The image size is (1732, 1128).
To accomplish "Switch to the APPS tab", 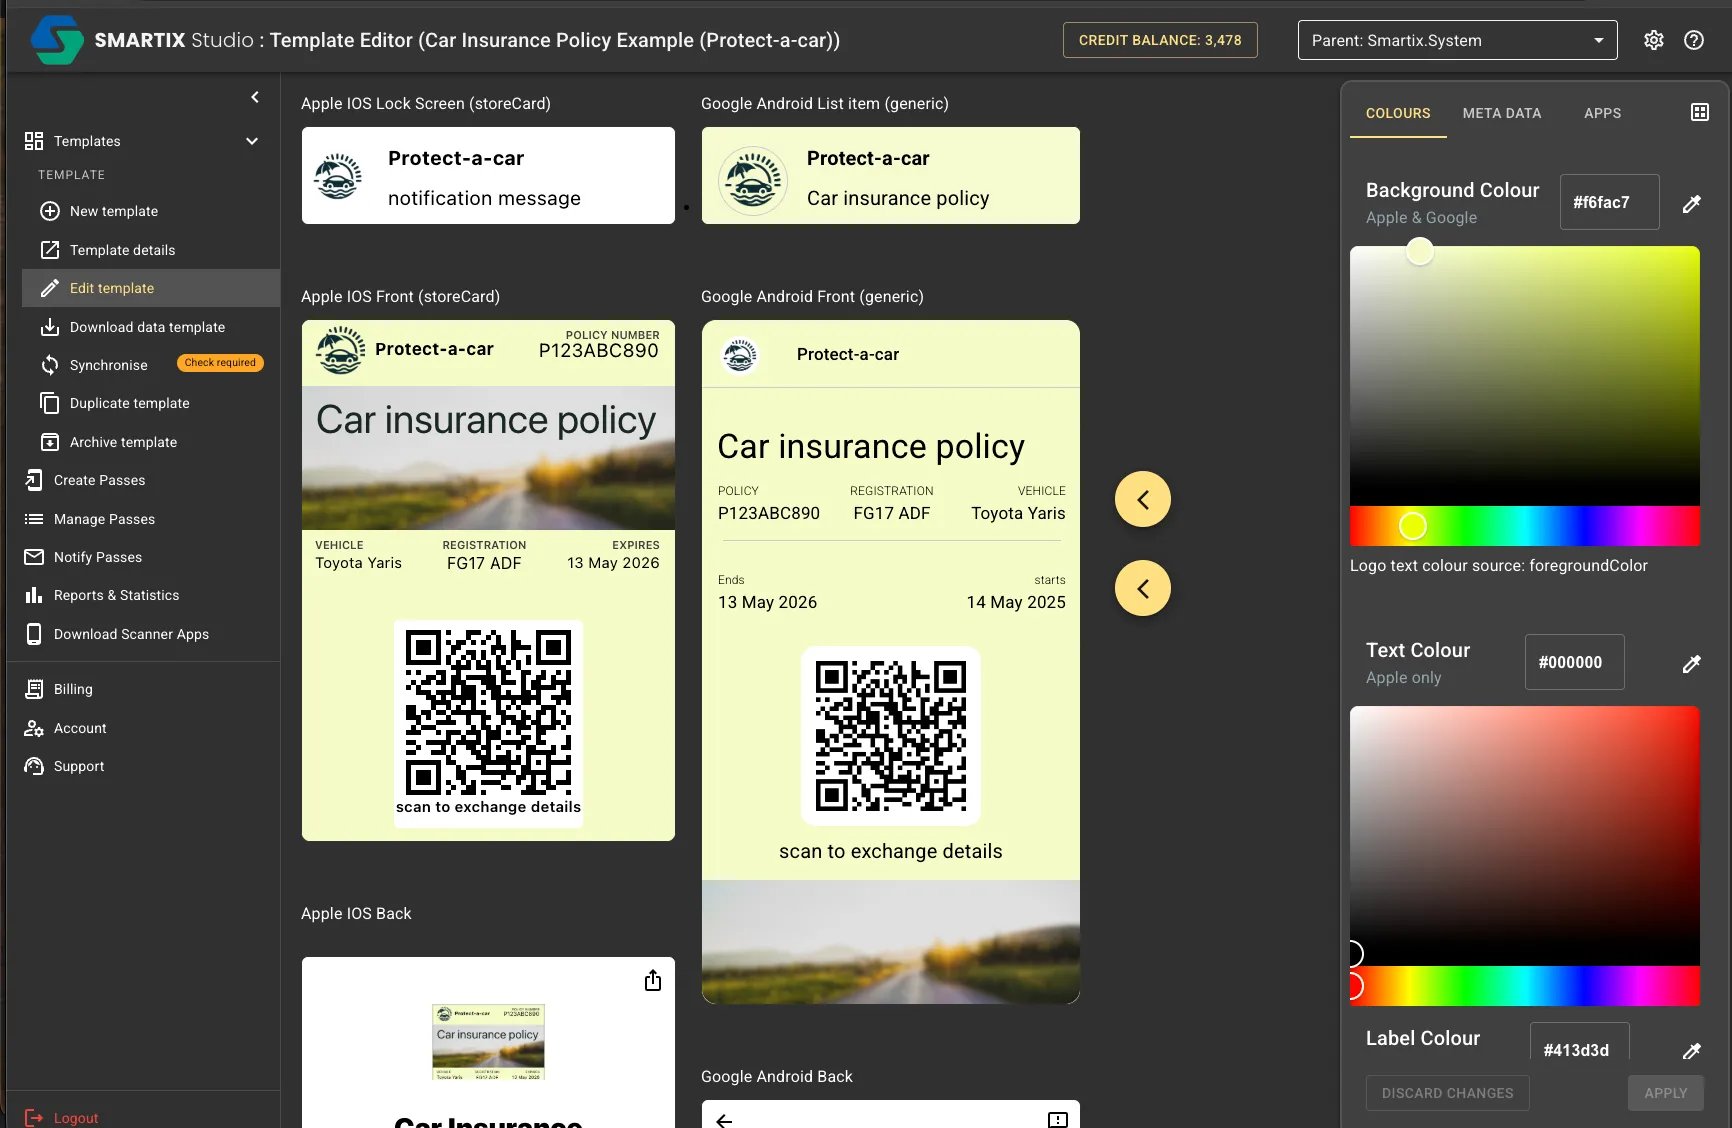I will click(x=1603, y=113).
